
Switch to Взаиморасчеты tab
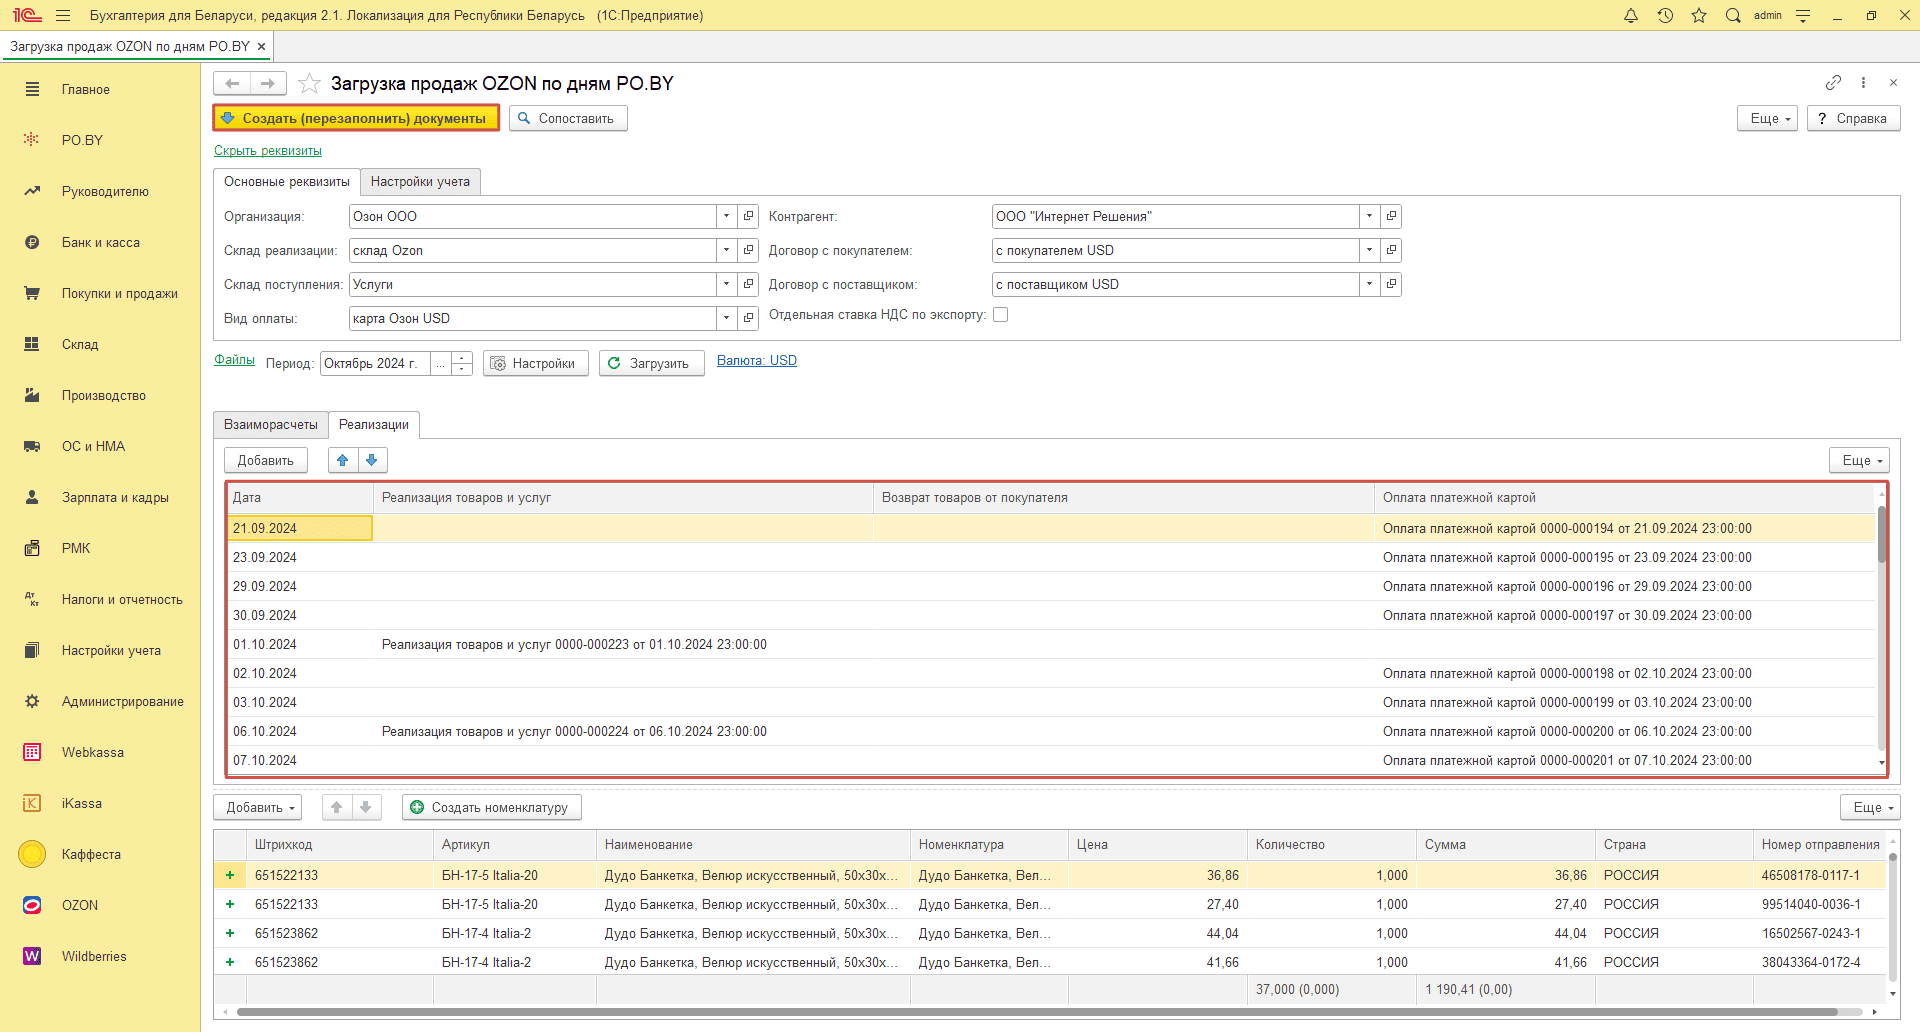pos(271,424)
